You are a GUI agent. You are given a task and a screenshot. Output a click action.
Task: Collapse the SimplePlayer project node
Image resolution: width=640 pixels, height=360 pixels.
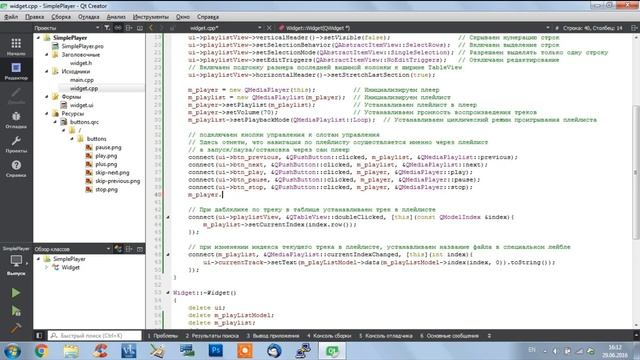point(38,38)
